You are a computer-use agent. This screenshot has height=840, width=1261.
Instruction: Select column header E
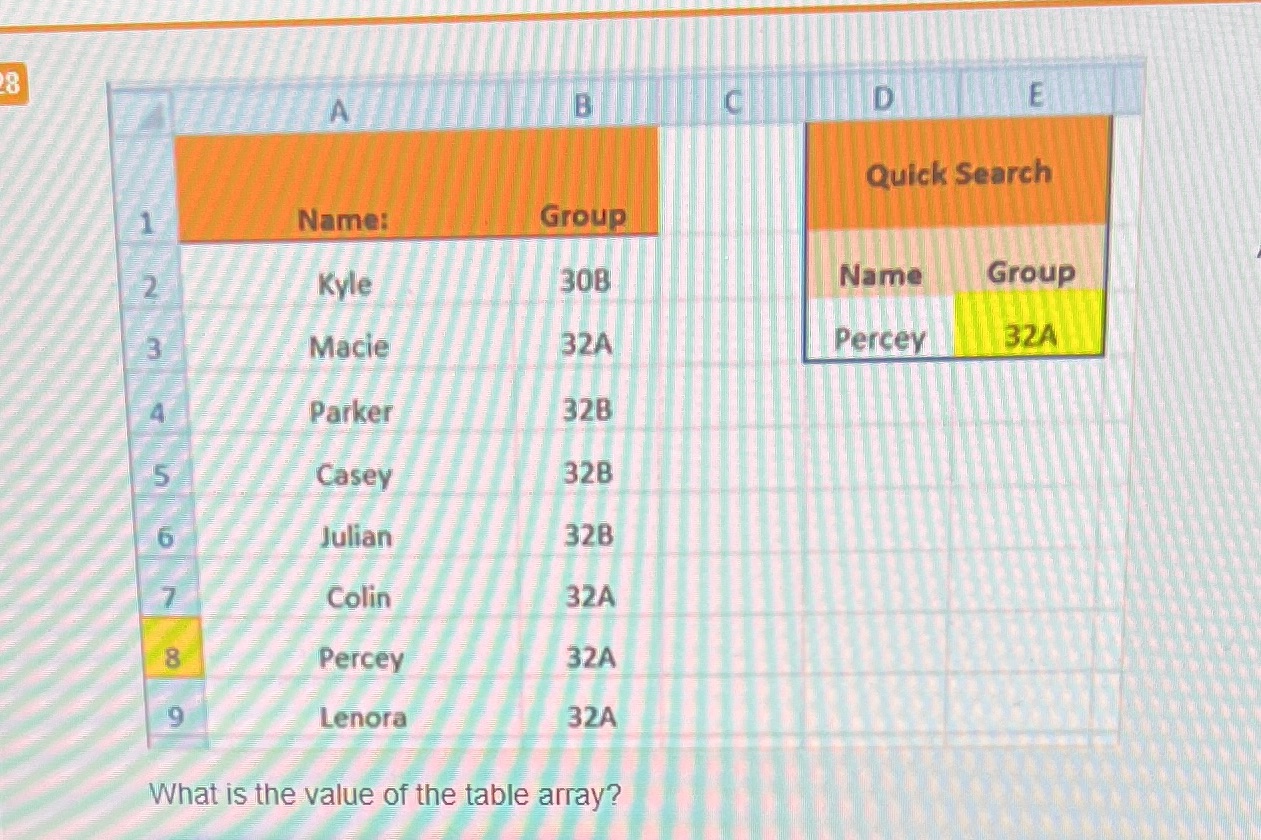pyautogui.click(x=1035, y=96)
